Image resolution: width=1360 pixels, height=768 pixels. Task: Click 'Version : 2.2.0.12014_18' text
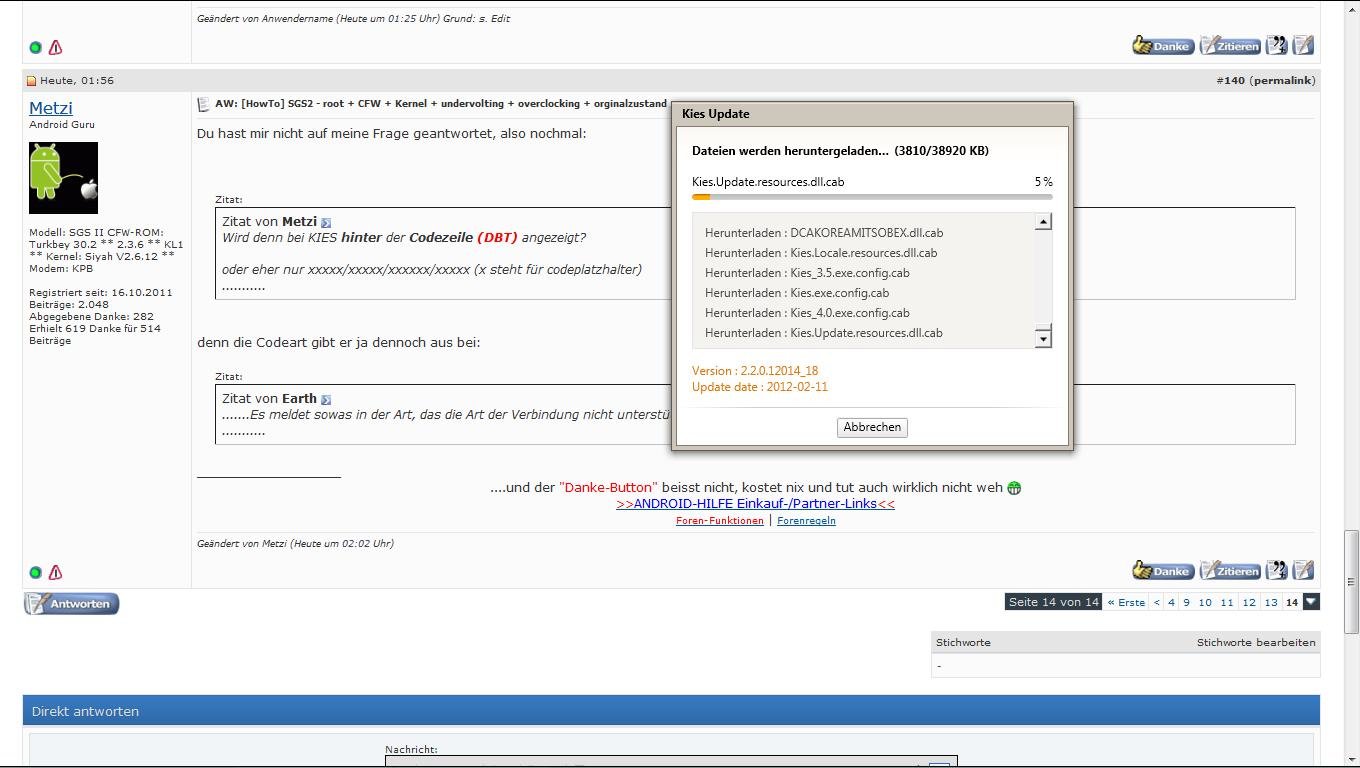pyautogui.click(x=755, y=371)
